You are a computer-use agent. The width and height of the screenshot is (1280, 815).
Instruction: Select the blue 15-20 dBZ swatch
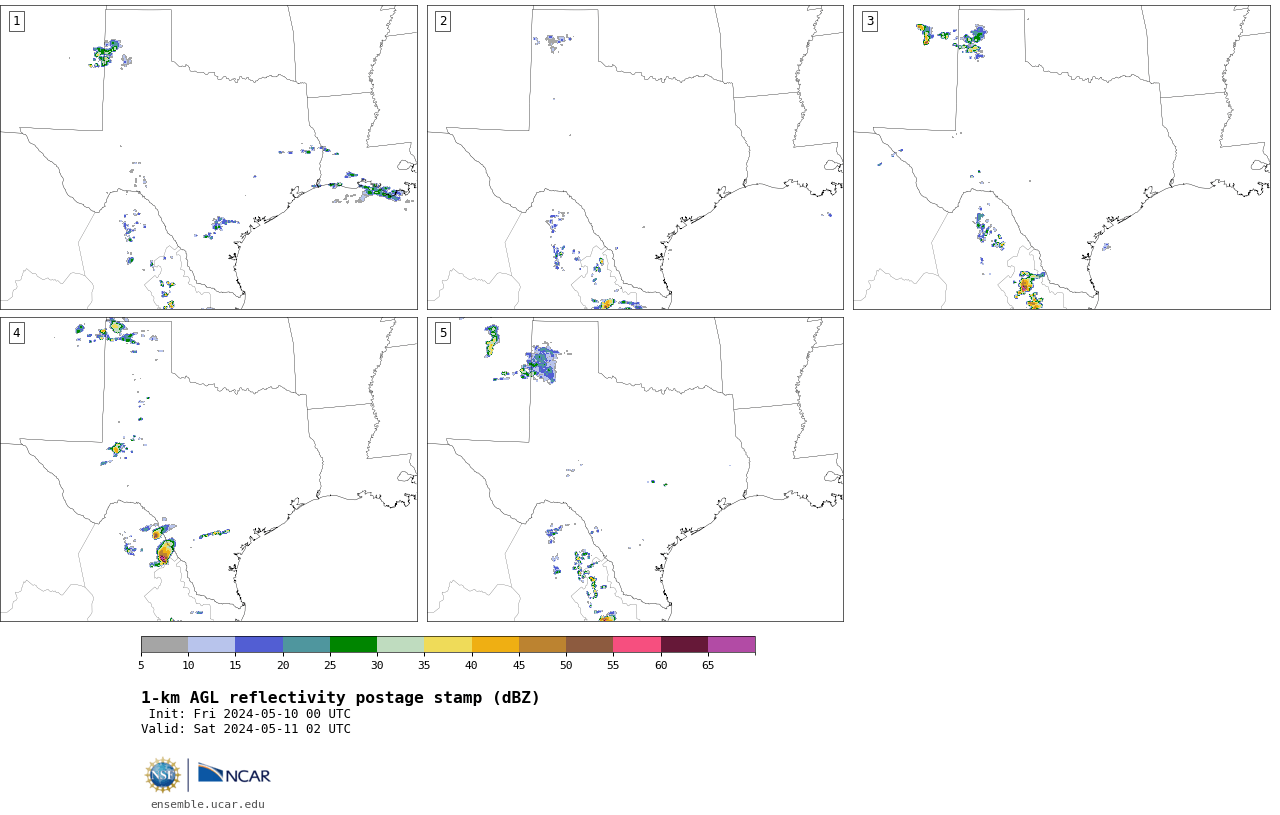click(259, 644)
